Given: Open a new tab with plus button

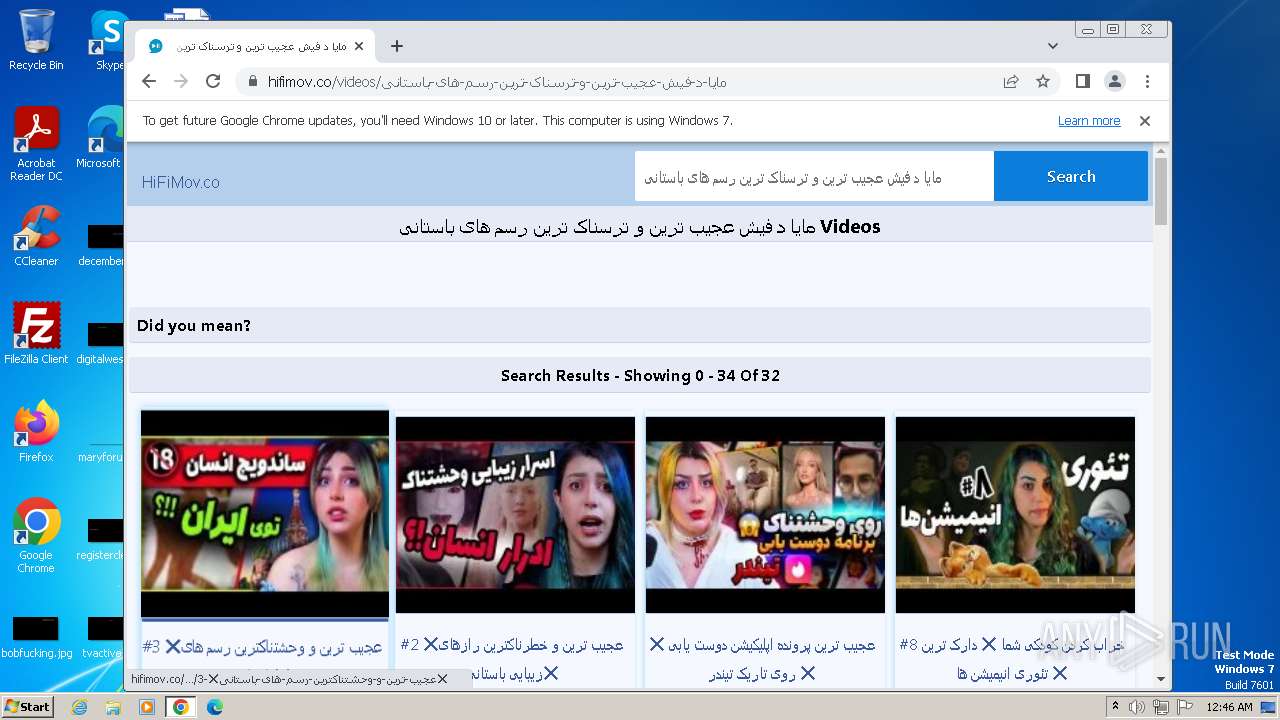Looking at the screenshot, I should click(397, 46).
